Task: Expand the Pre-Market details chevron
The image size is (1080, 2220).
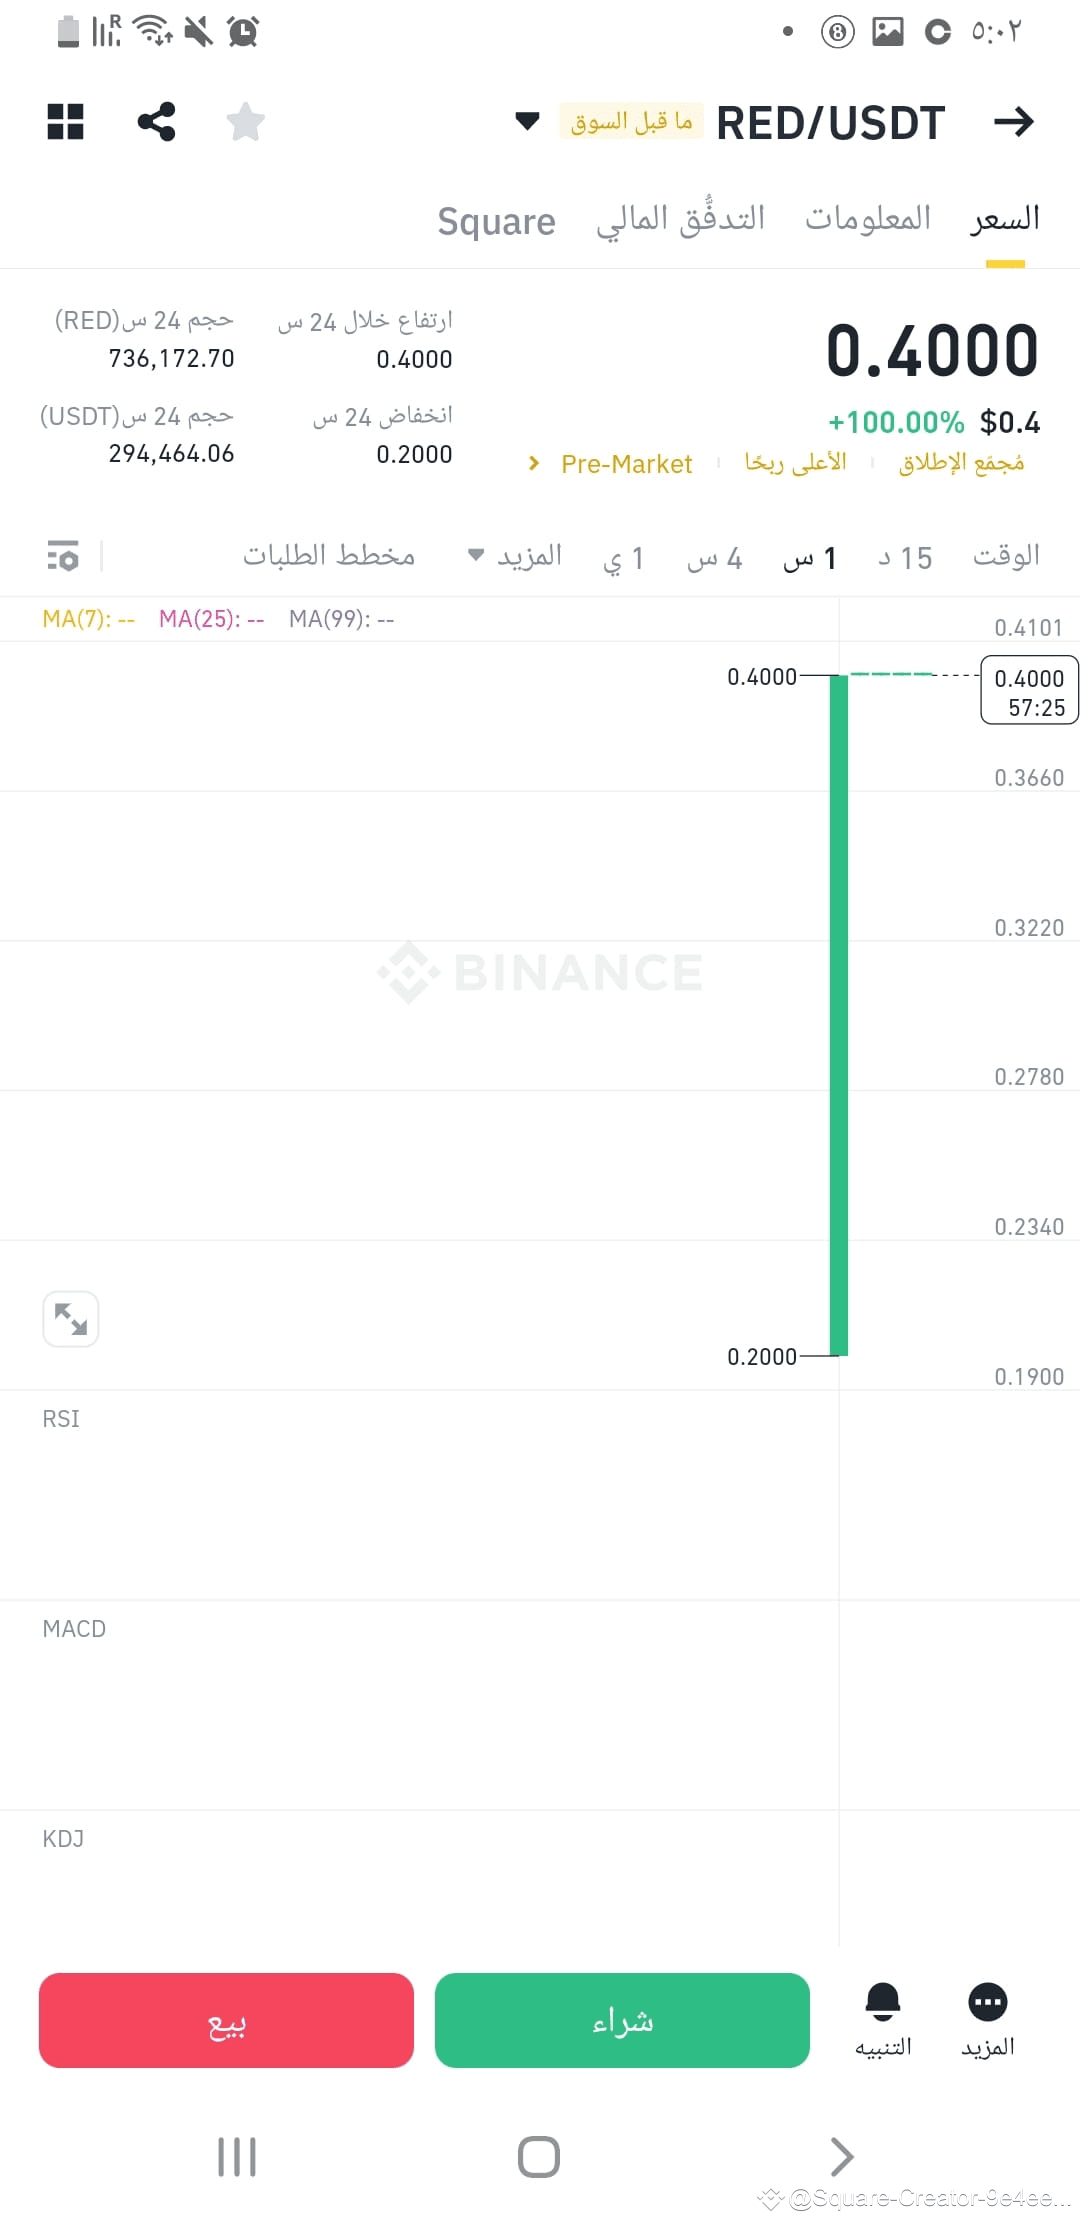Action: click(532, 463)
